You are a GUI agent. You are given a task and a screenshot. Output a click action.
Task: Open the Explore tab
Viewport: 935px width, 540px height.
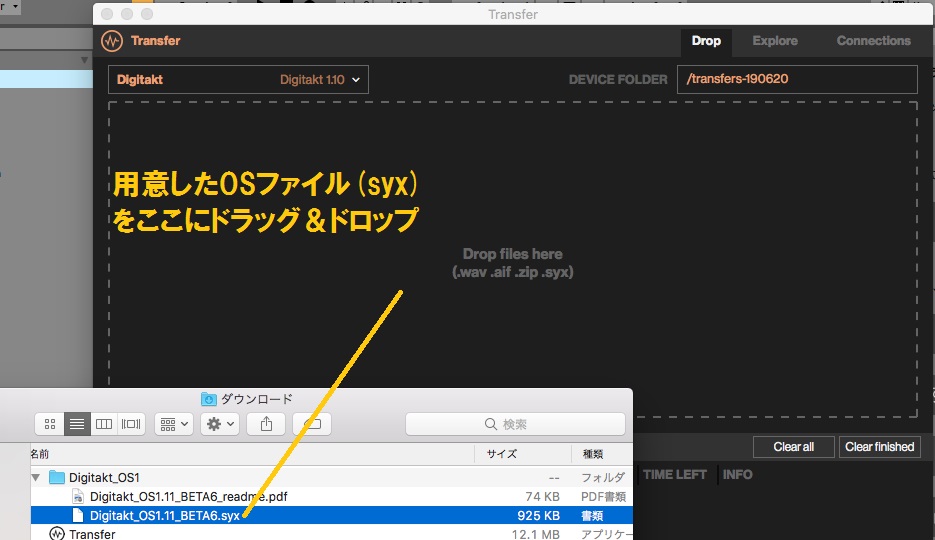pyautogui.click(x=775, y=41)
